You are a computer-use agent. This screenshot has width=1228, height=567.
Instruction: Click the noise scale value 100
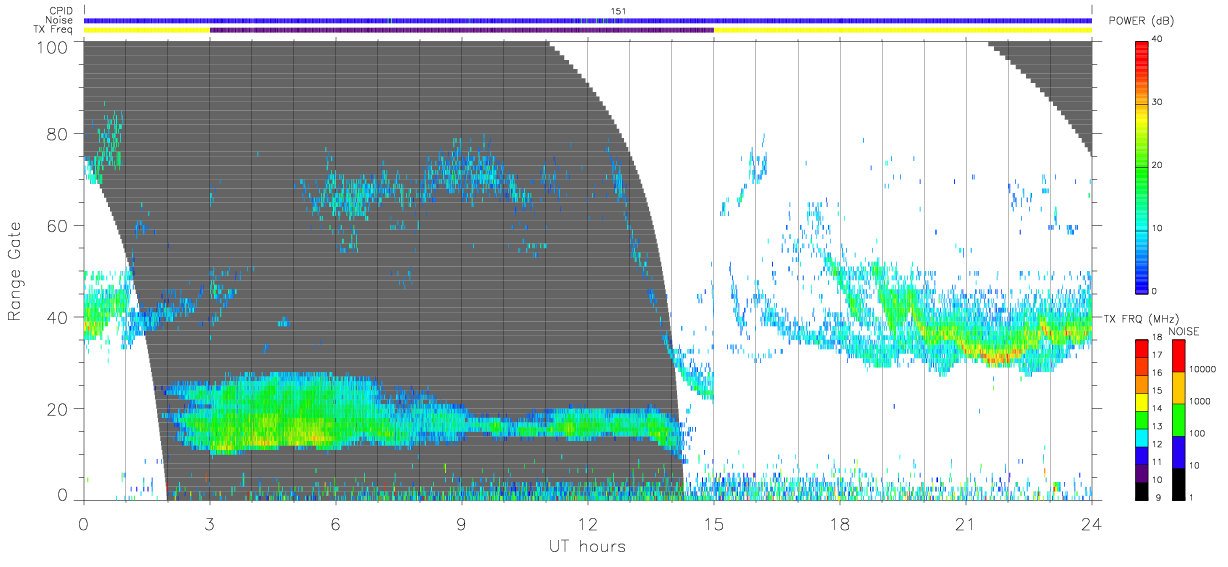click(1197, 433)
